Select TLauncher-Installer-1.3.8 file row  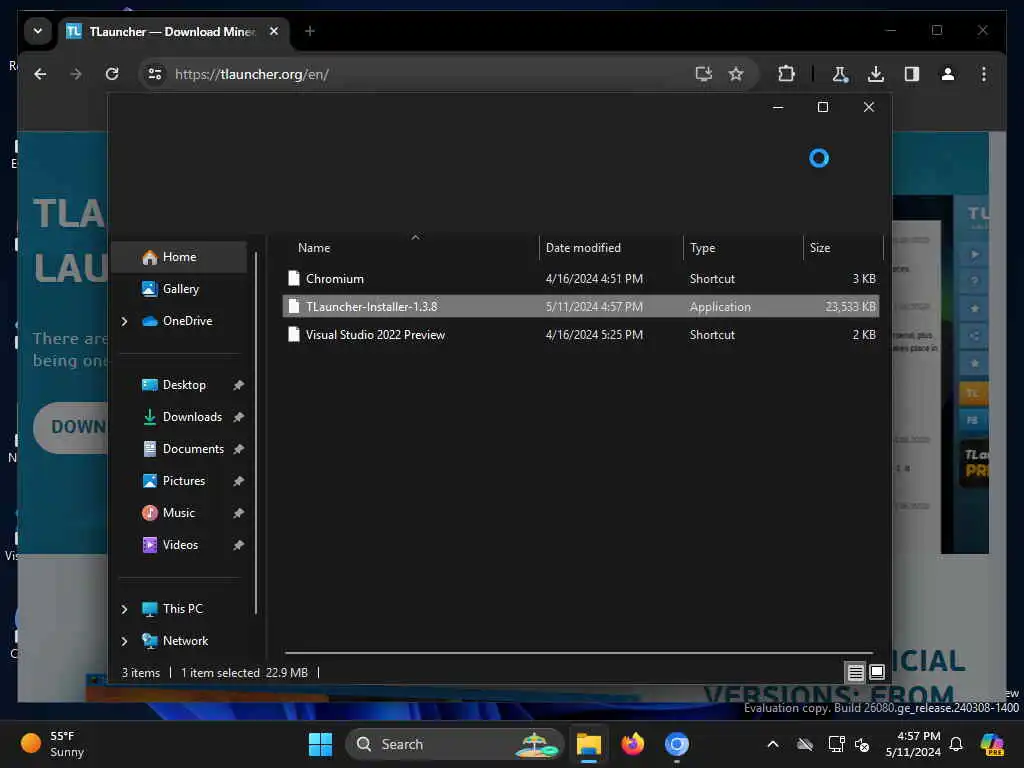coord(581,307)
